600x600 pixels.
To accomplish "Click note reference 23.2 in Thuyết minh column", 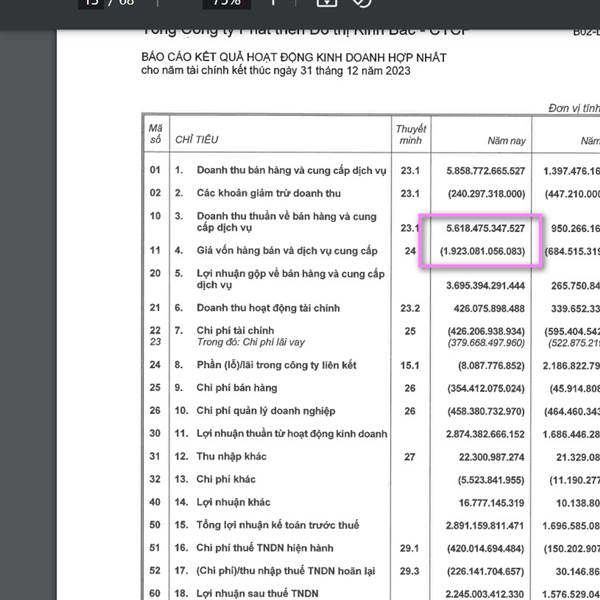I will click(x=410, y=308).
